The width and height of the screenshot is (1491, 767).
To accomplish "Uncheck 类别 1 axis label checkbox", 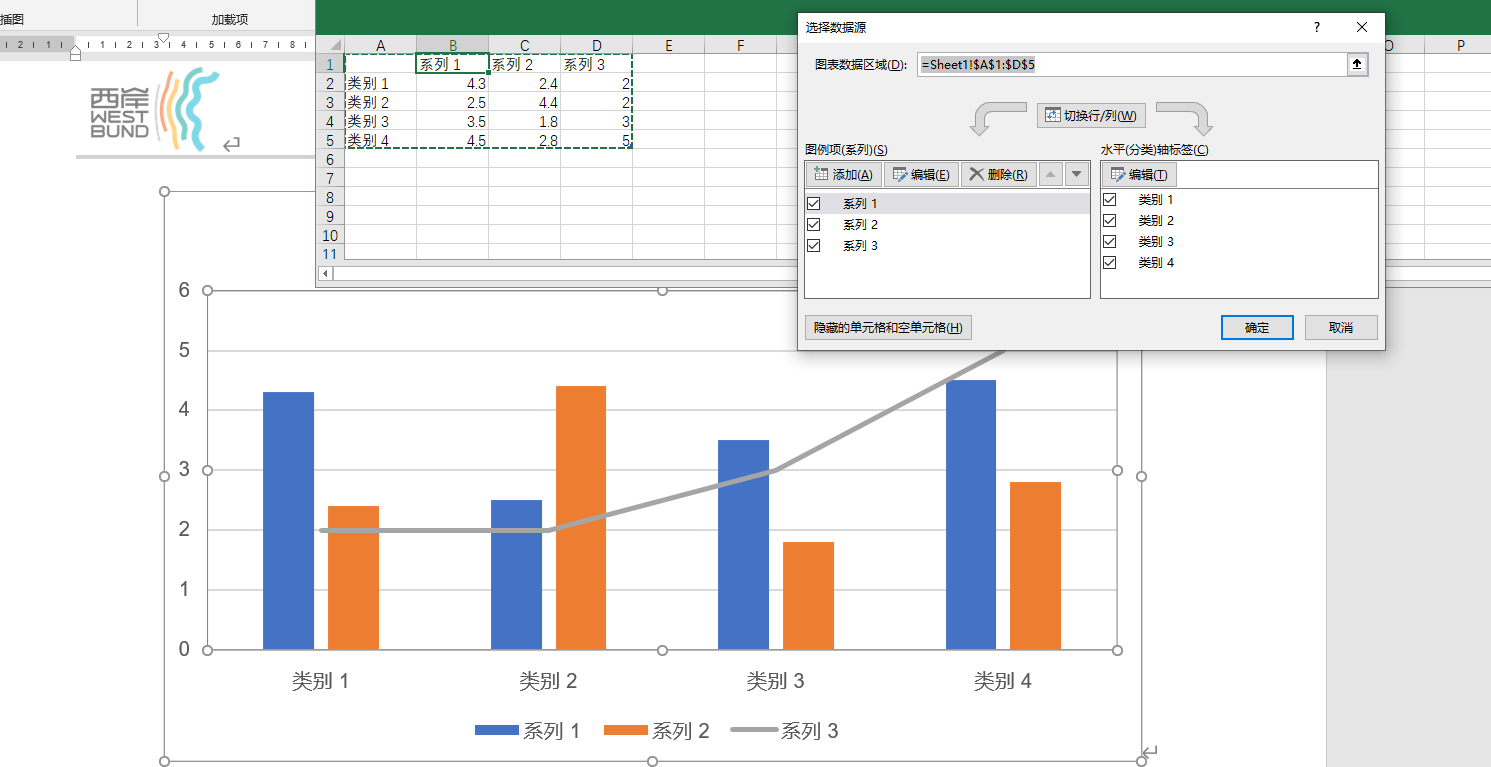I will (1110, 199).
